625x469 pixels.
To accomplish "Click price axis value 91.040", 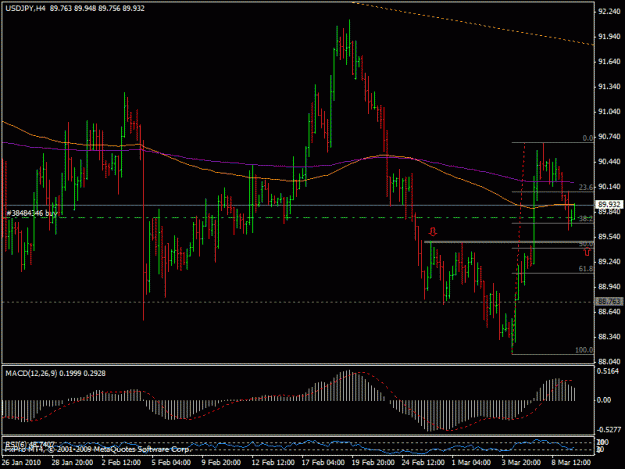I will [x=609, y=112].
